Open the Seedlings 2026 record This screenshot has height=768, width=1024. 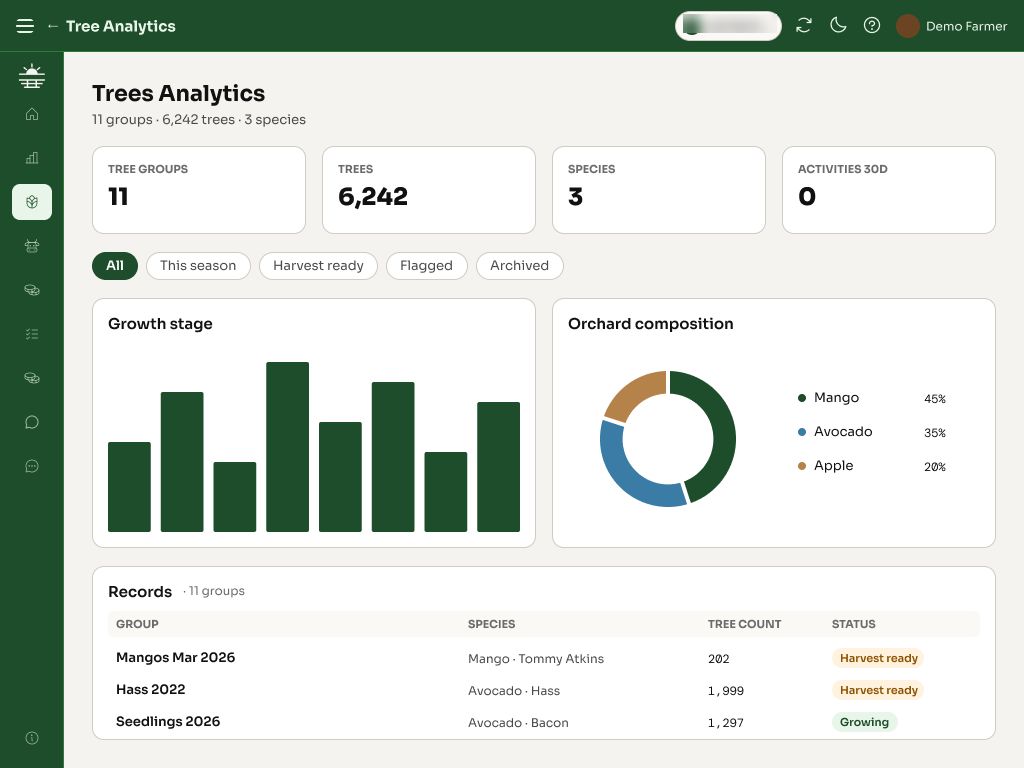click(168, 722)
